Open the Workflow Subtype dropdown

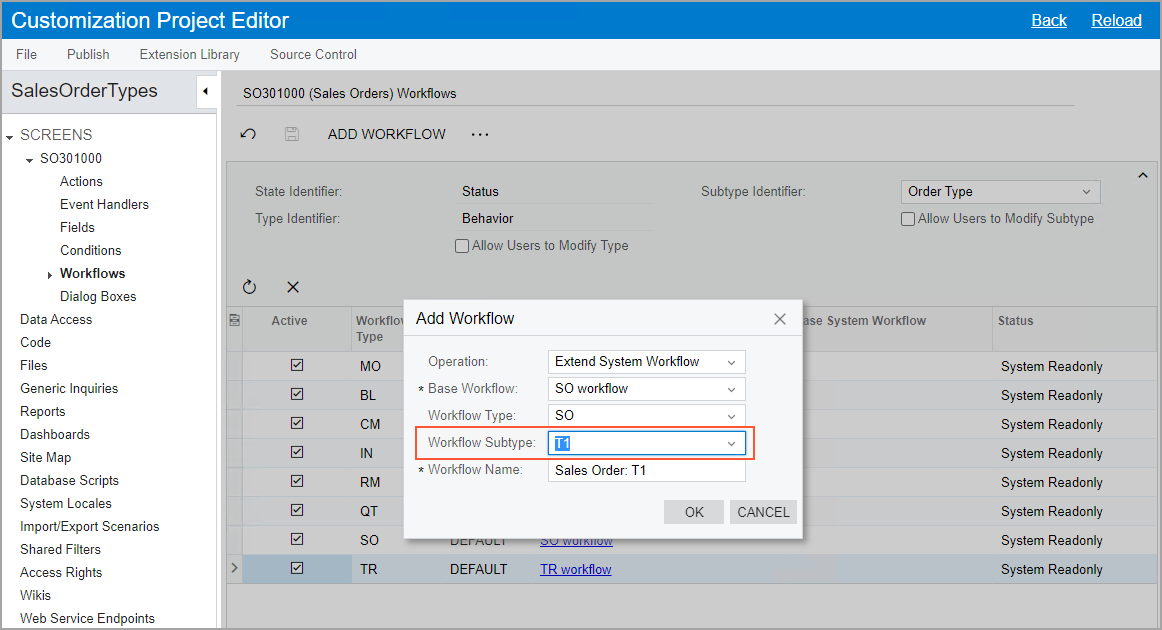coord(731,443)
